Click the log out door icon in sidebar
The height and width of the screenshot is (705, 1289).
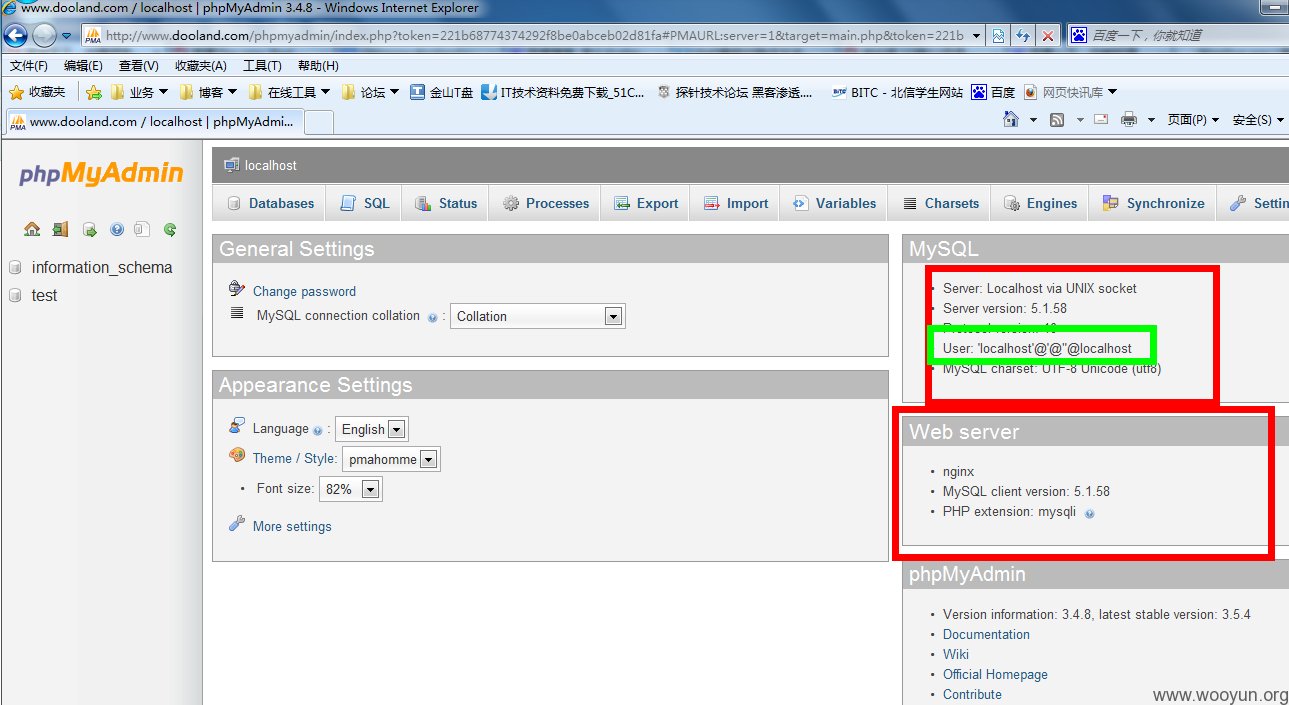(60, 229)
